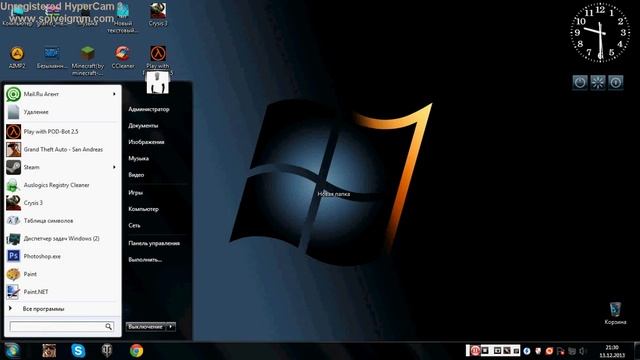
Task: Open Панель управления
Action: coord(154,243)
